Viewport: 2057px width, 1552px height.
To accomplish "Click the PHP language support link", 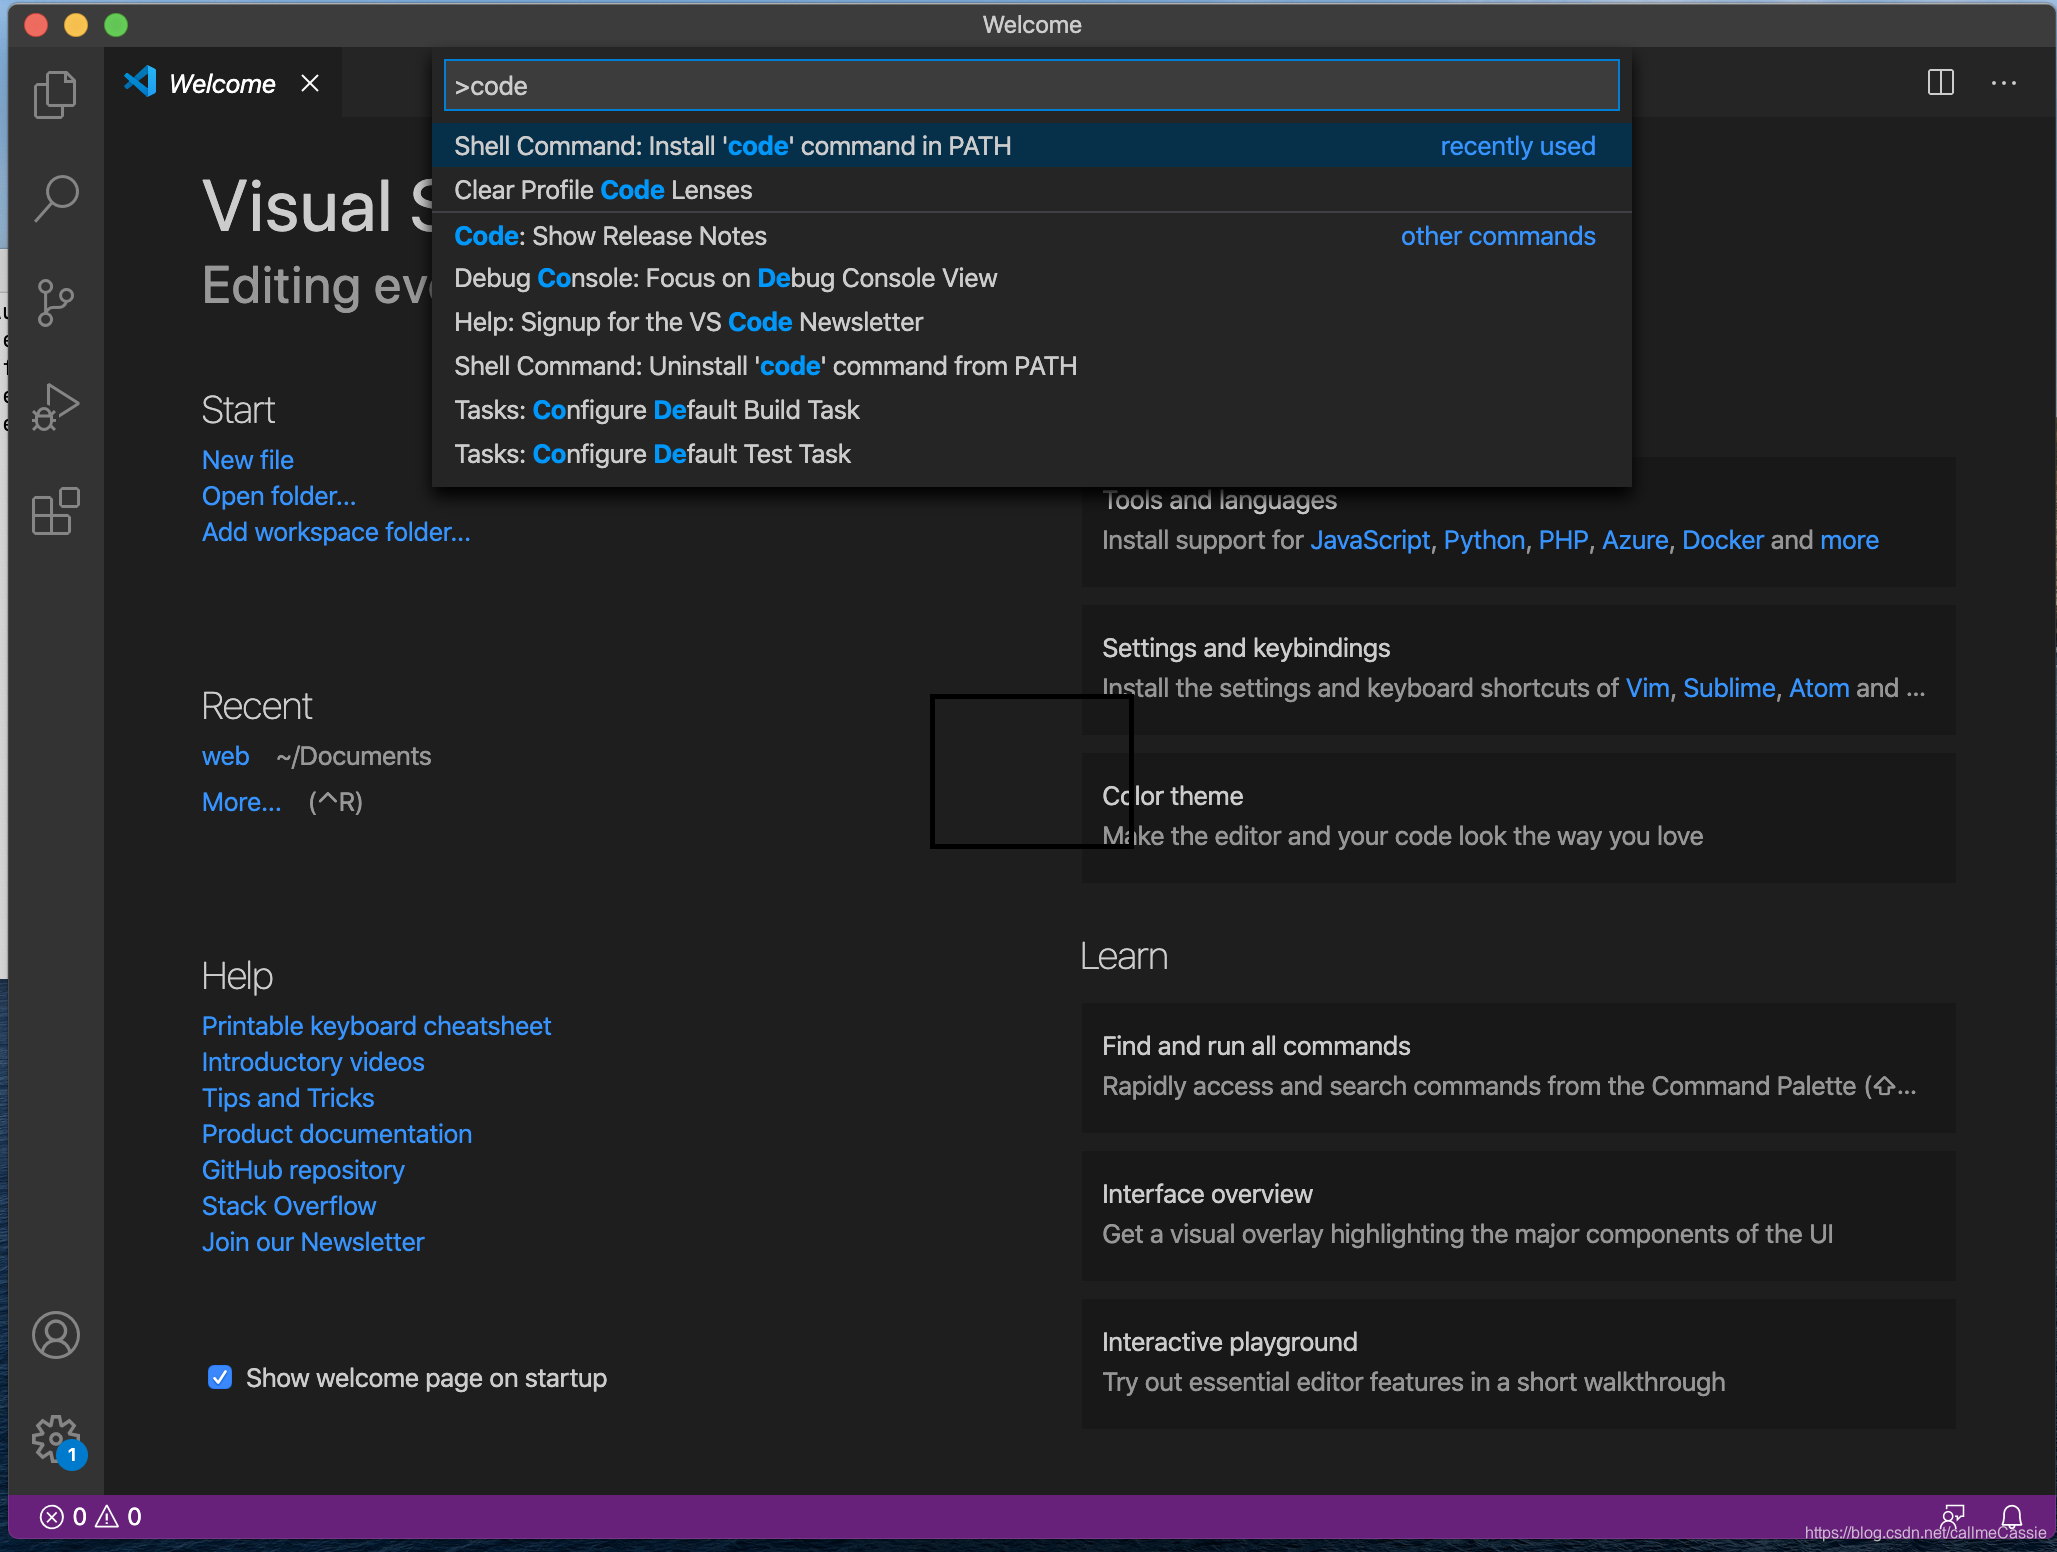I will (1563, 540).
